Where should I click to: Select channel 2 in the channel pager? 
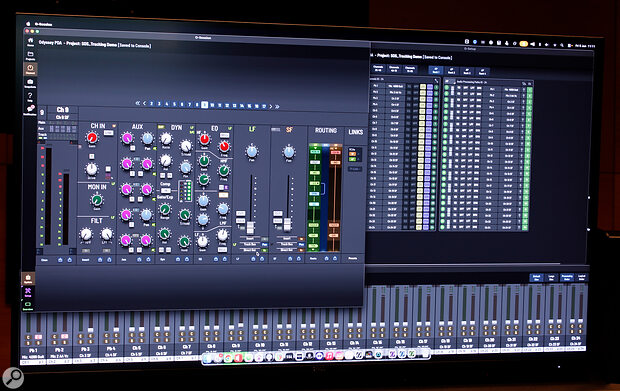pos(151,104)
